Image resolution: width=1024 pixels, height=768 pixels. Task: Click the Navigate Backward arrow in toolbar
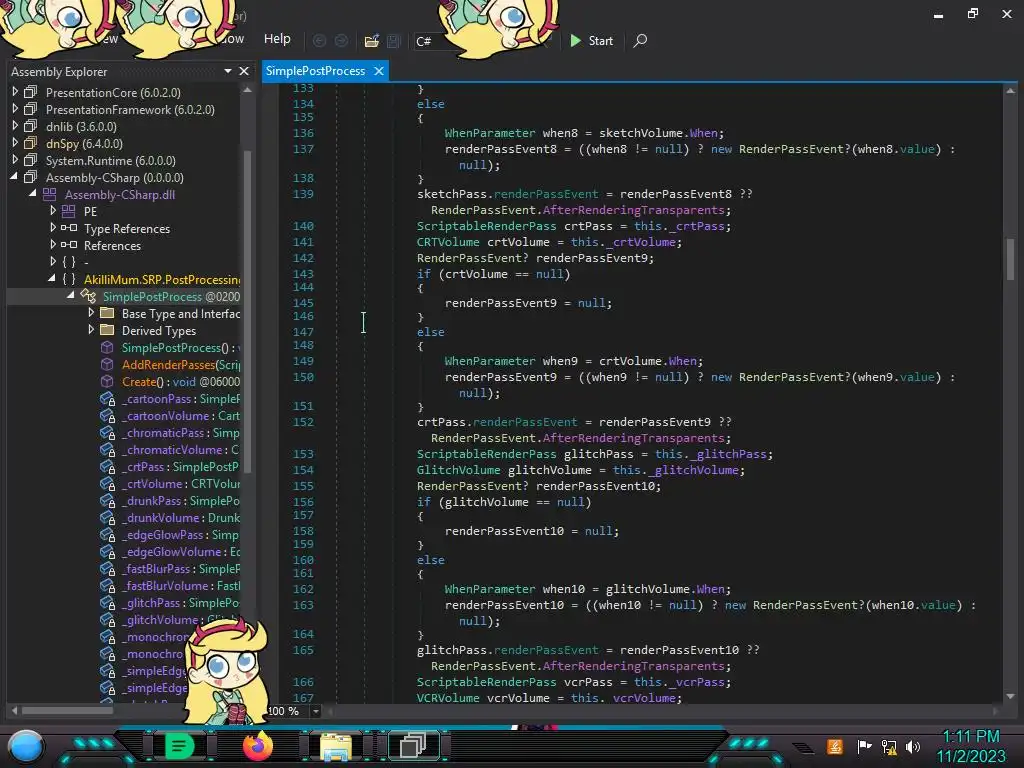tap(319, 40)
